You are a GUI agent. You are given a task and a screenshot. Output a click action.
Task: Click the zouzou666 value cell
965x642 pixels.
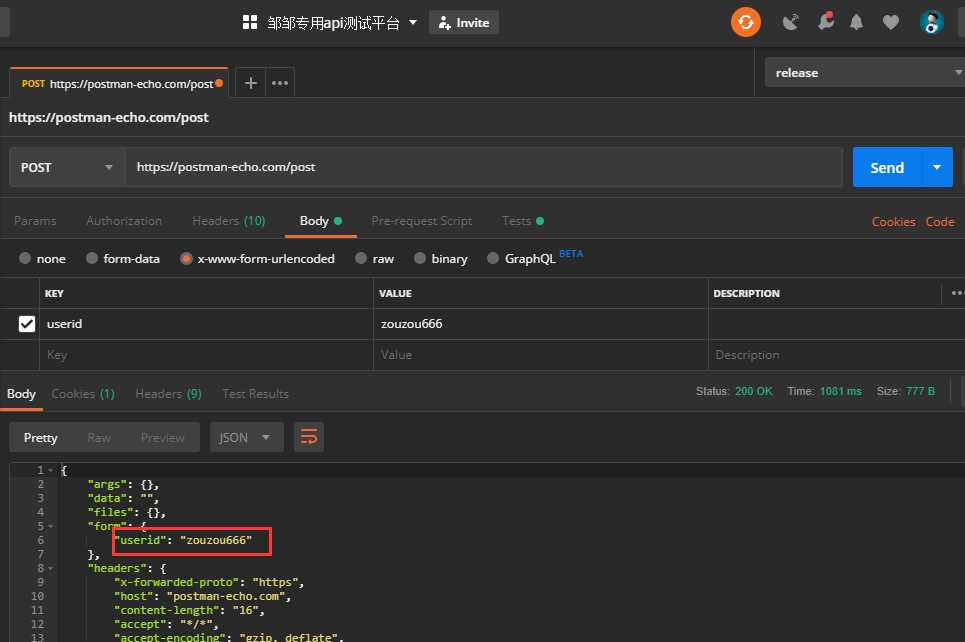click(x=540, y=324)
